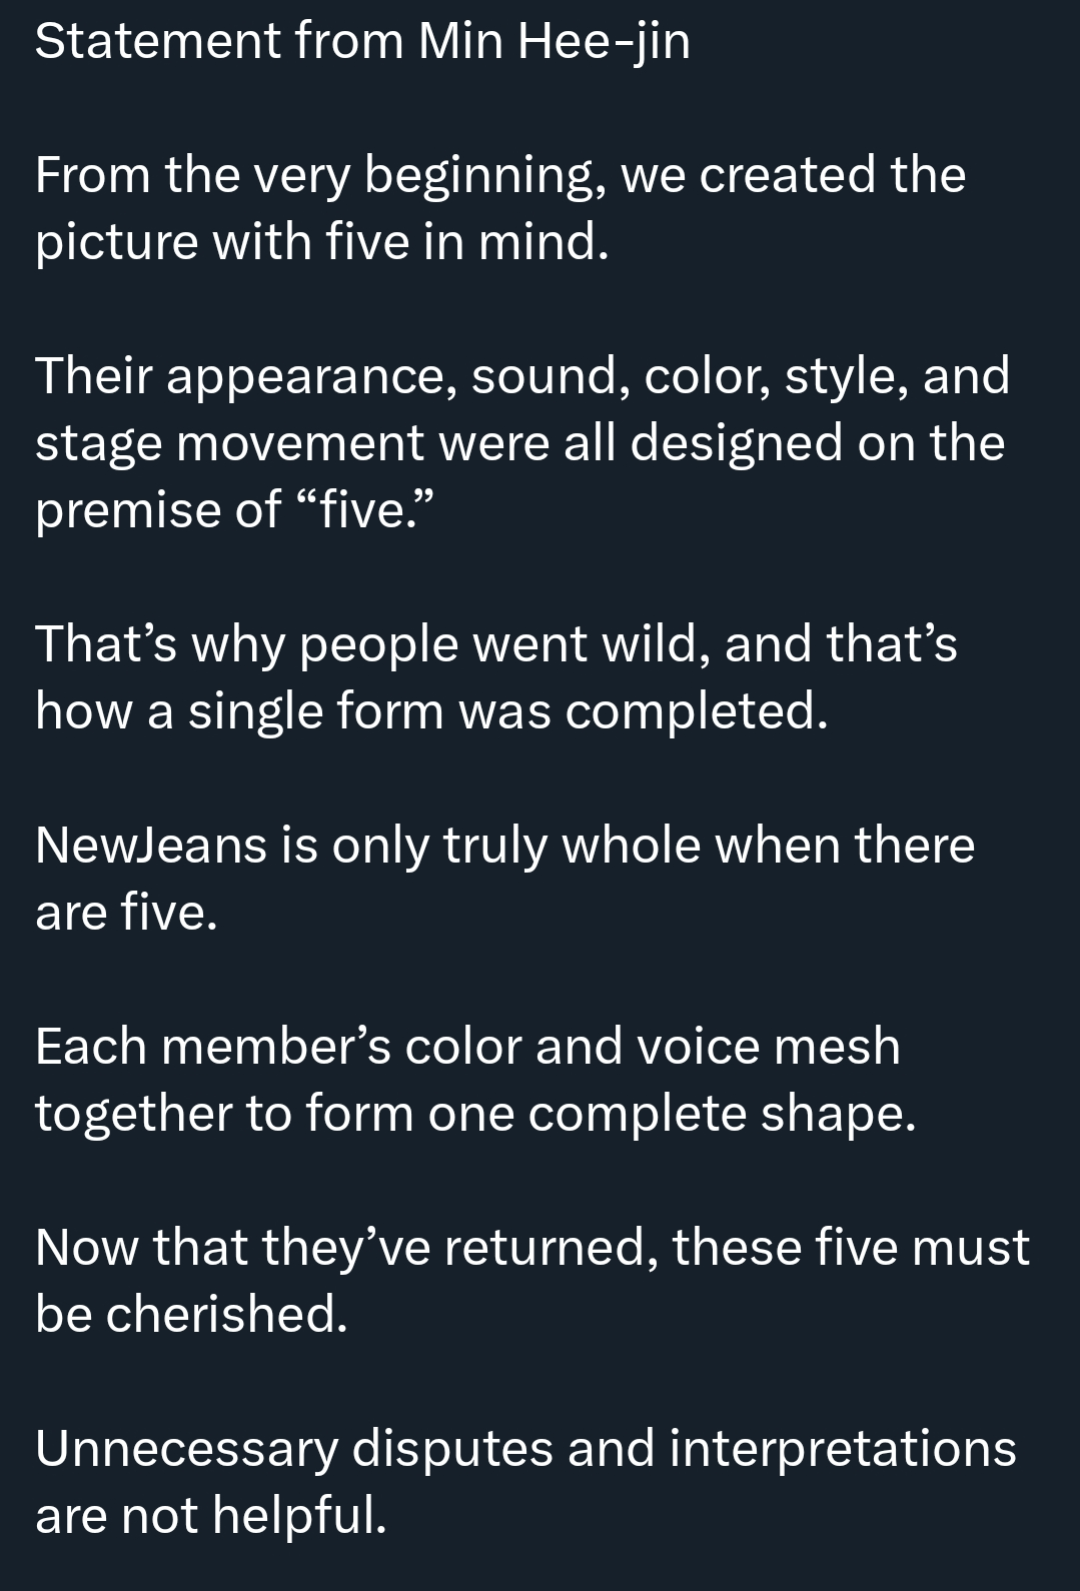Tap the words "one complete shape"
1080x1591 pixels.
point(672,1113)
